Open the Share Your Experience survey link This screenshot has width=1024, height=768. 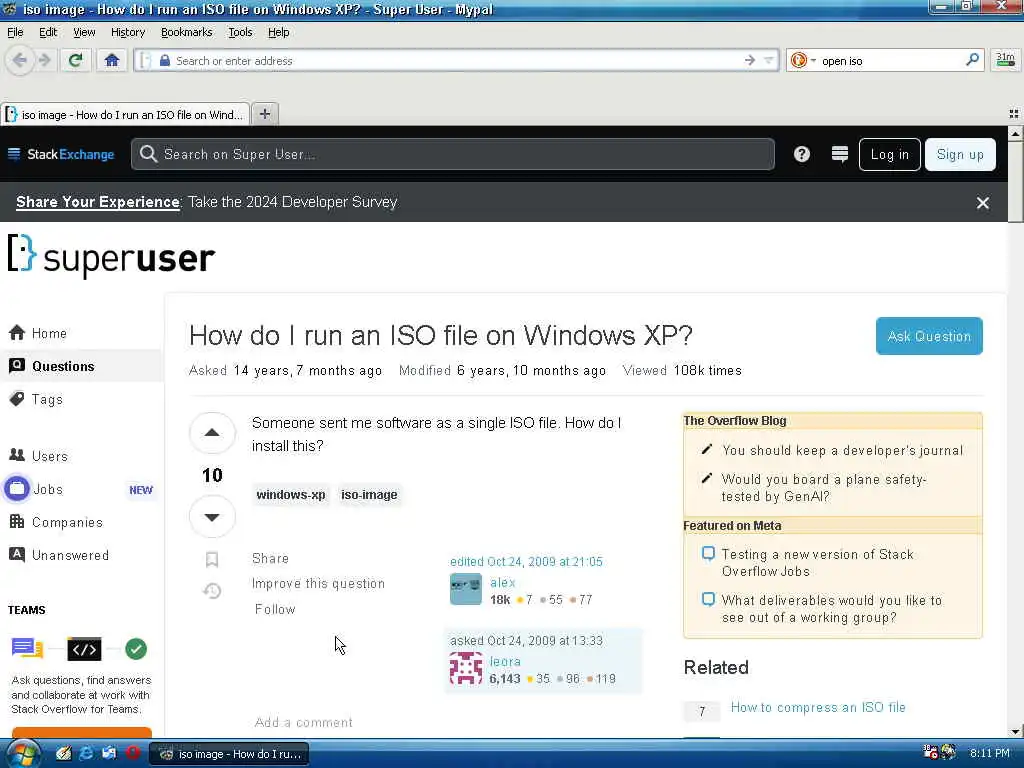(98, 202)
